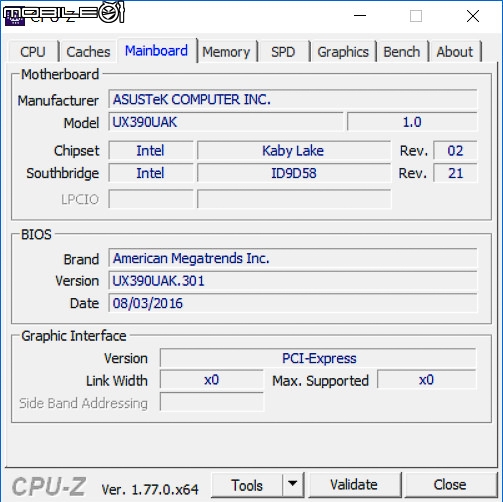Click the Model field UX390UAK
The height and width of the screenshot is (502, 503).
pos(226,122)
